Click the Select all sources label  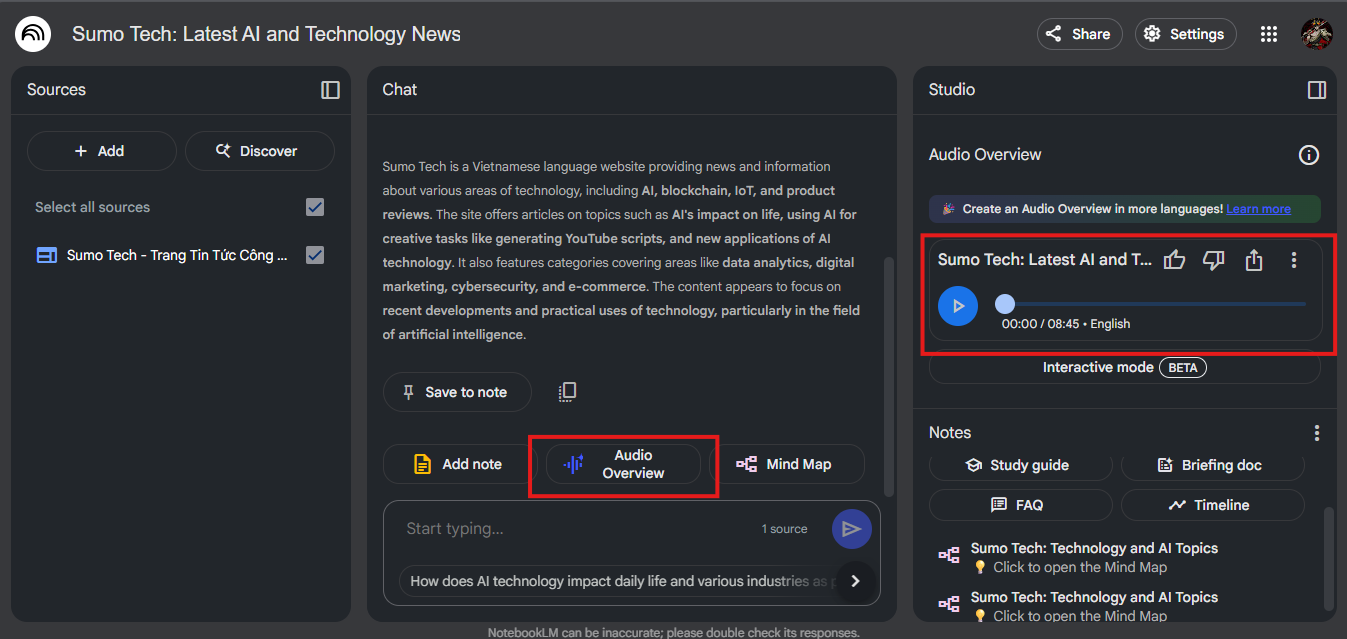coord(92,207)
